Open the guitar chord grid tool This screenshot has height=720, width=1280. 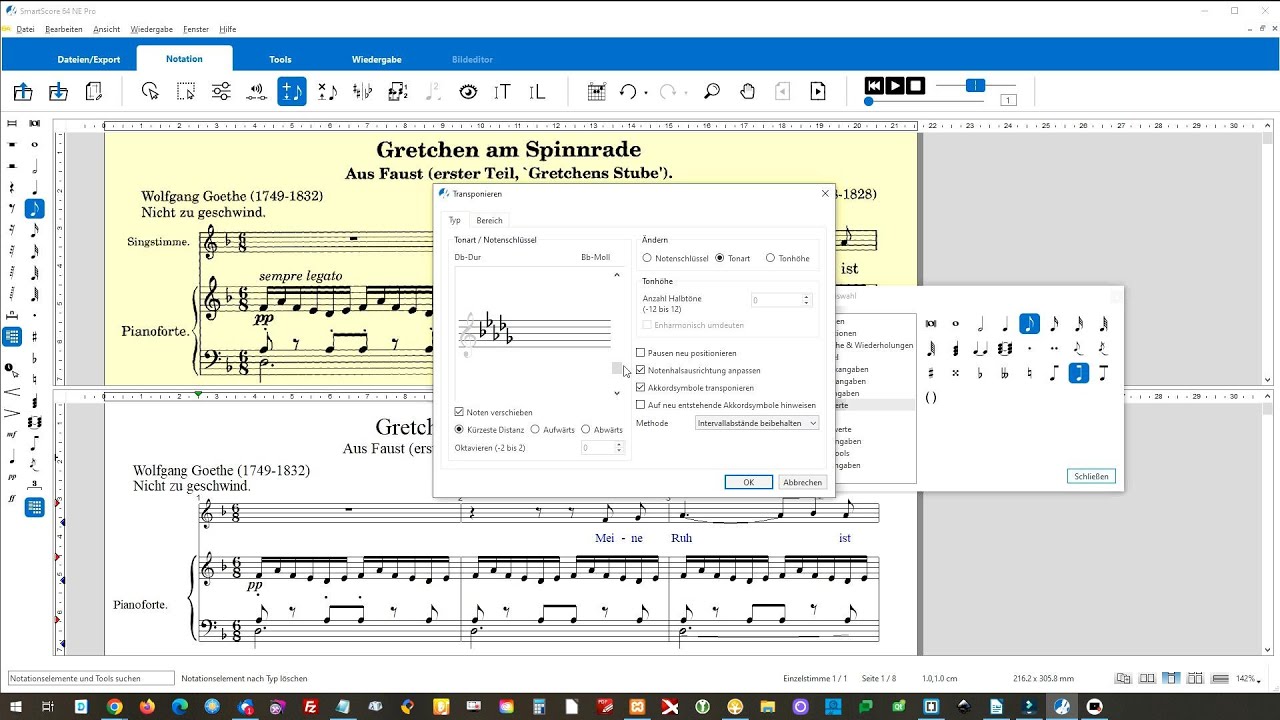(x=597, y=92)
